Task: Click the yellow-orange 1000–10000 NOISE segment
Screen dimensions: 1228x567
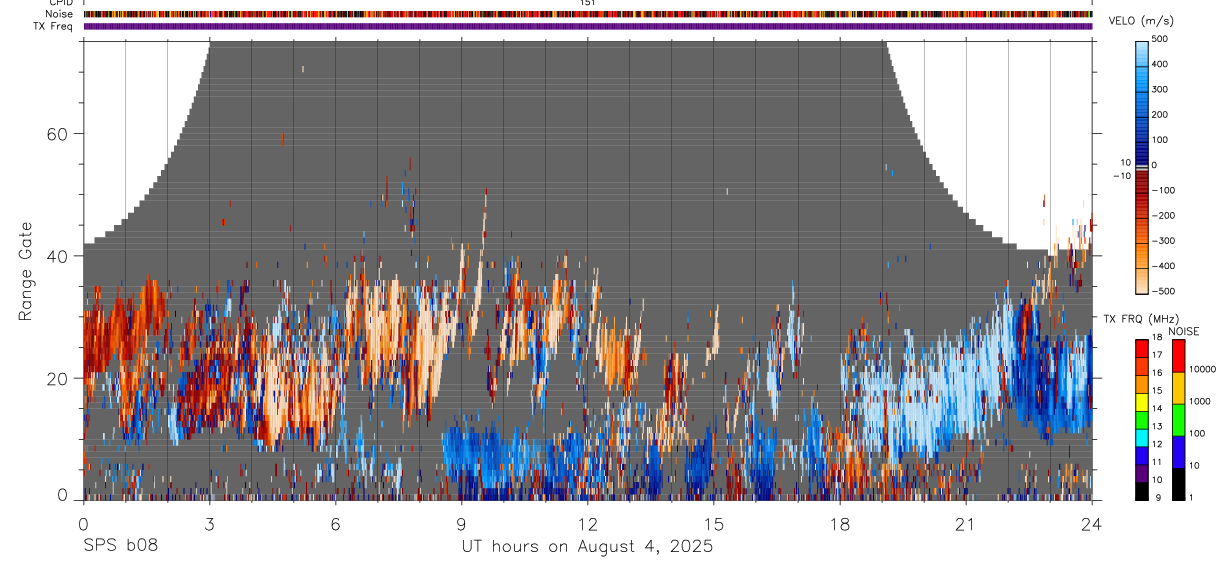Action: 1178,387
